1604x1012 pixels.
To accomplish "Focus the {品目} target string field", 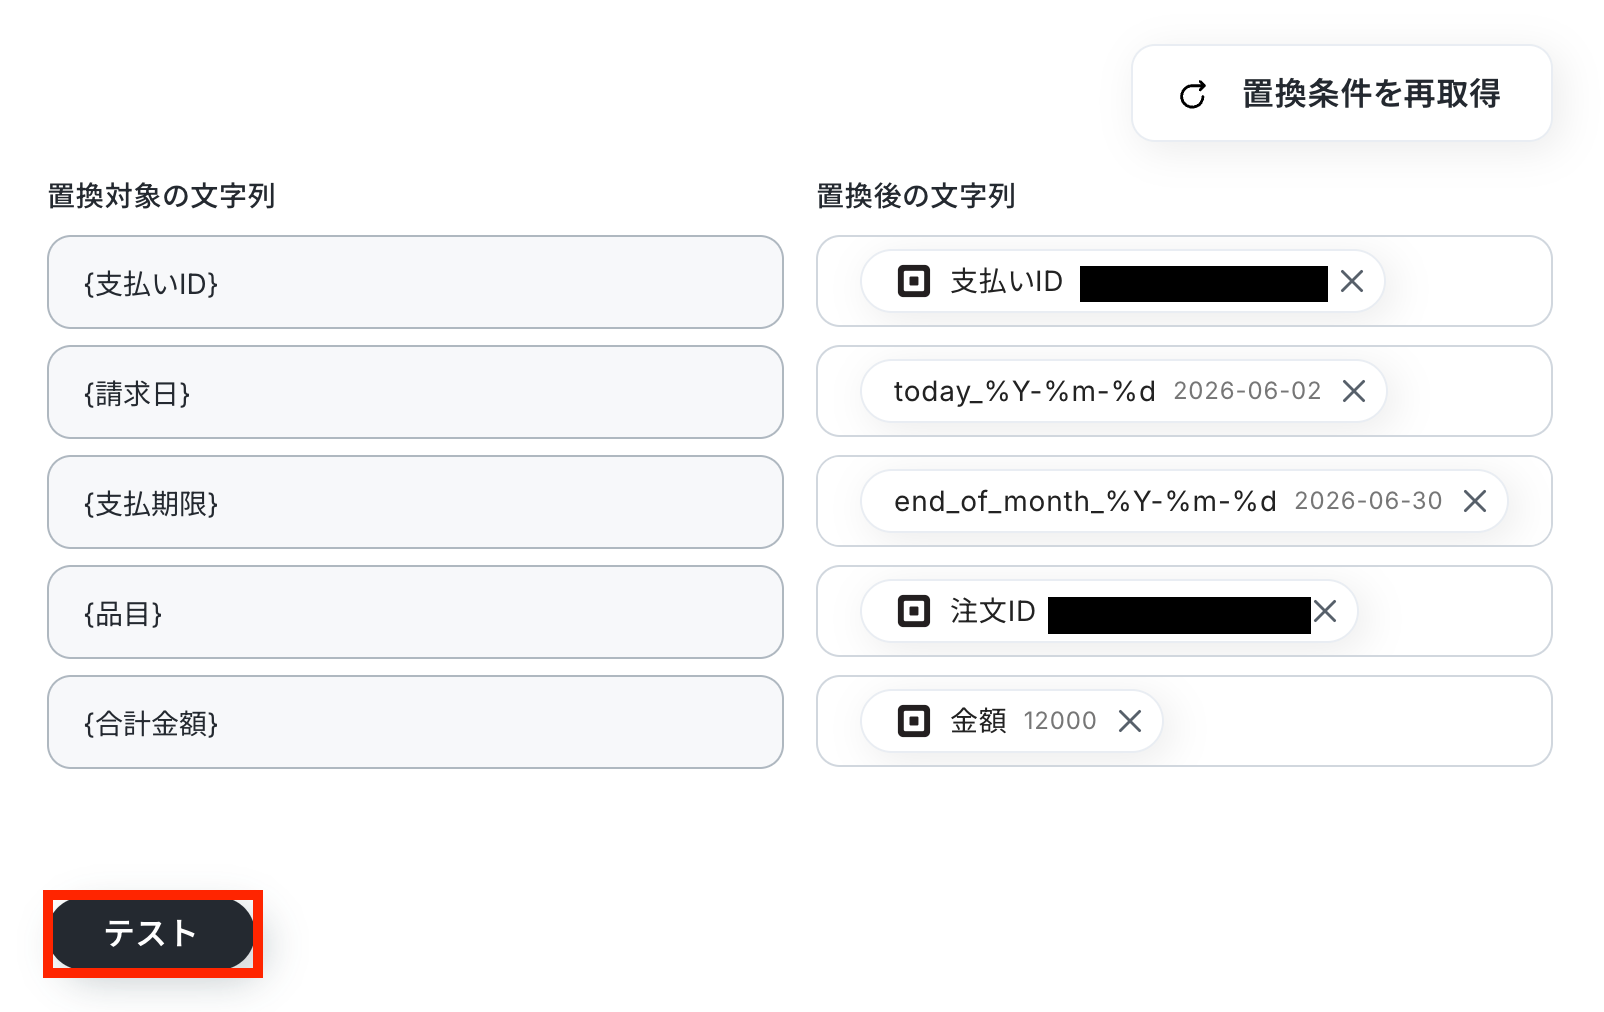I will pos(415,612).
